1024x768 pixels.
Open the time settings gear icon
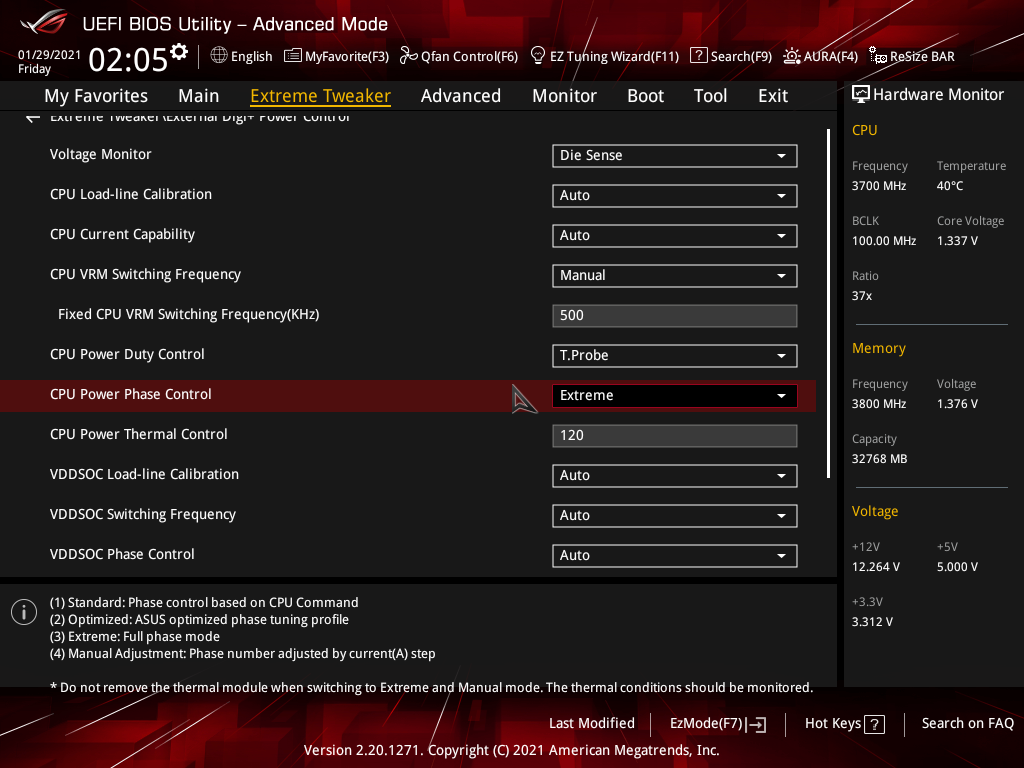[x=179, y=52]
